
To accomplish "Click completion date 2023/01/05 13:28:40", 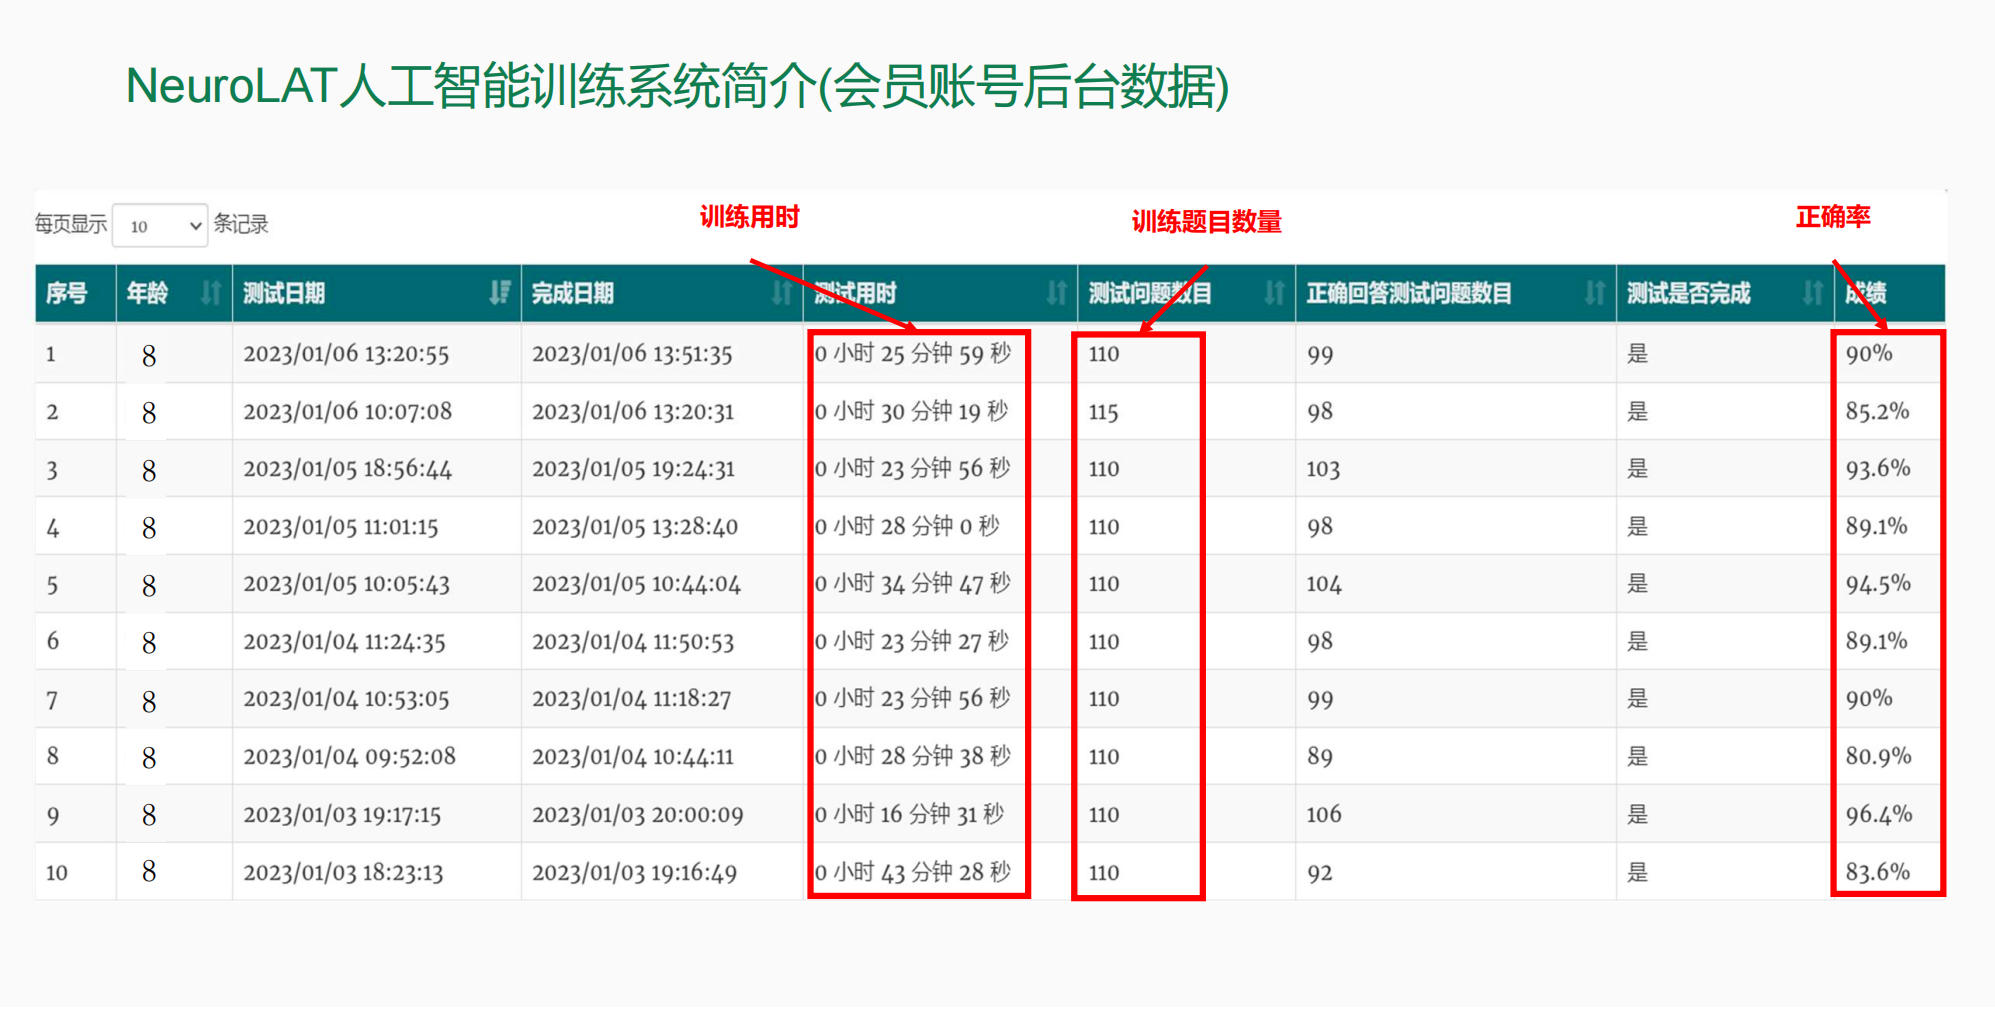I will click(x=635, y=527).
